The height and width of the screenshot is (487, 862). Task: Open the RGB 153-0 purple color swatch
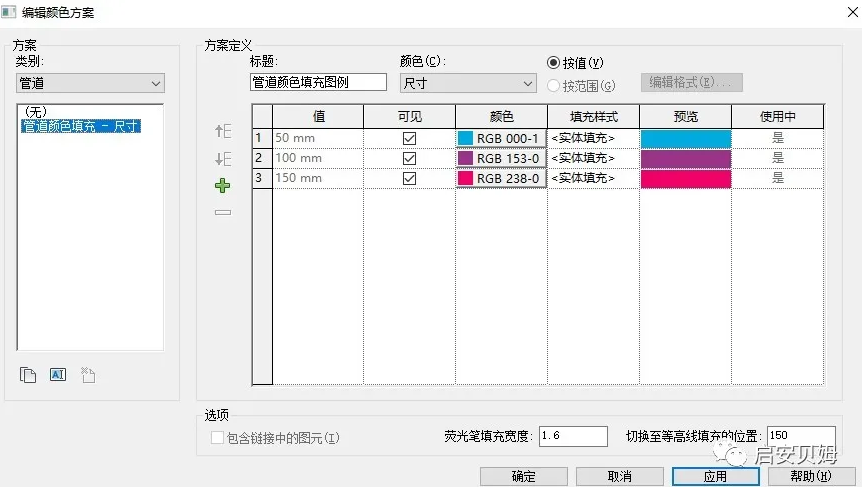[x=501, y=158]
